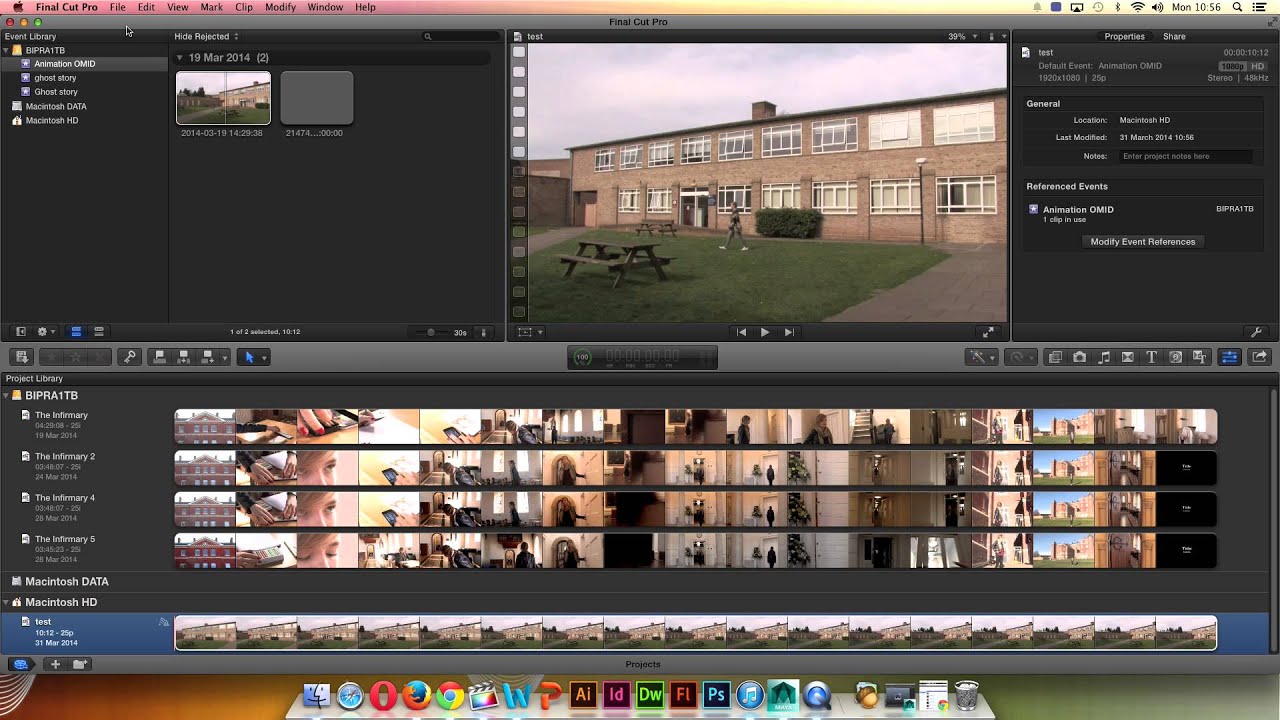This screenshot has width=1280, height=720.
Task: Switch to the Share tab in inspector
Action: point(1174,37)
